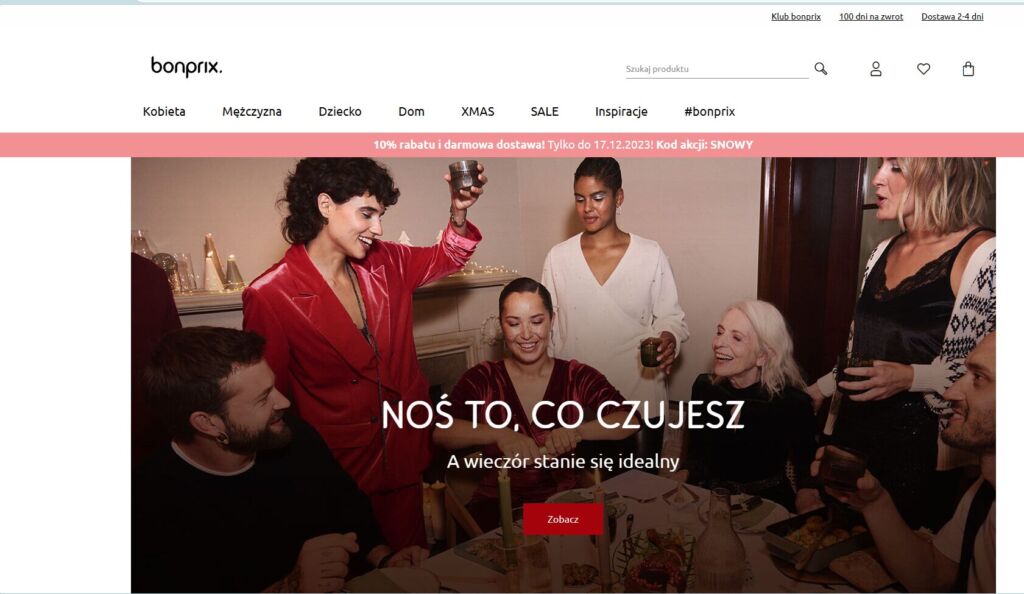1024x594 pixels.
Task: Focus the Szukaj produktu search field
Action: 716,69
